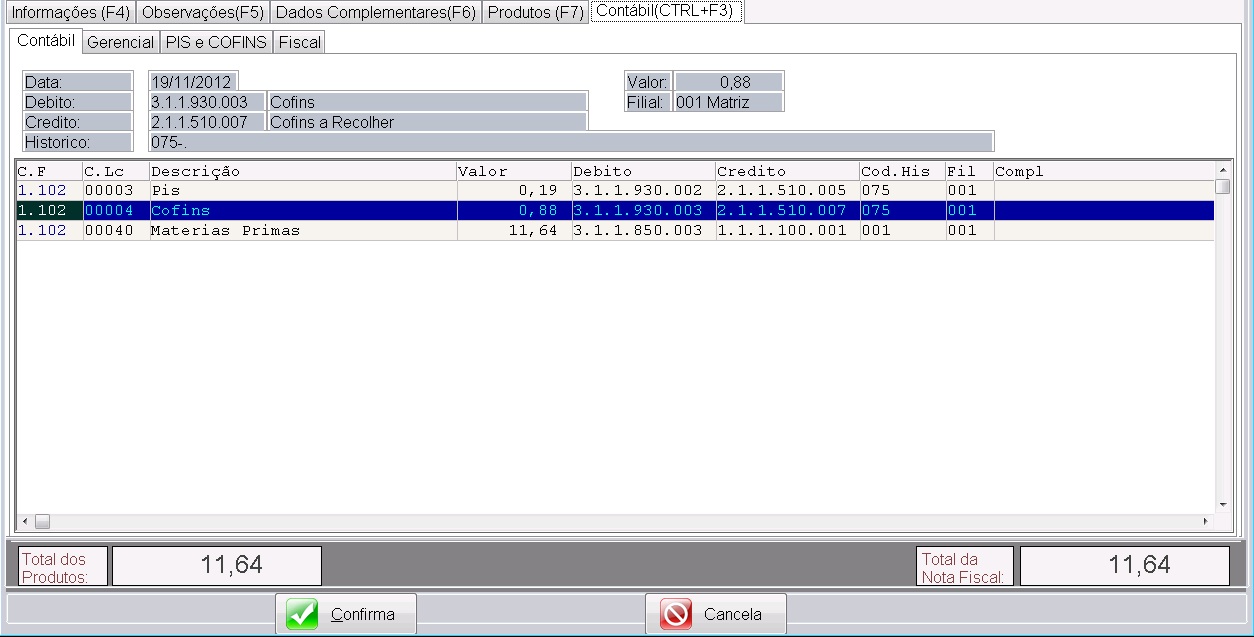Screen dimensions: 1254x637
Task: Click the green checkmark Confirma icon
Action: [302, 614]
